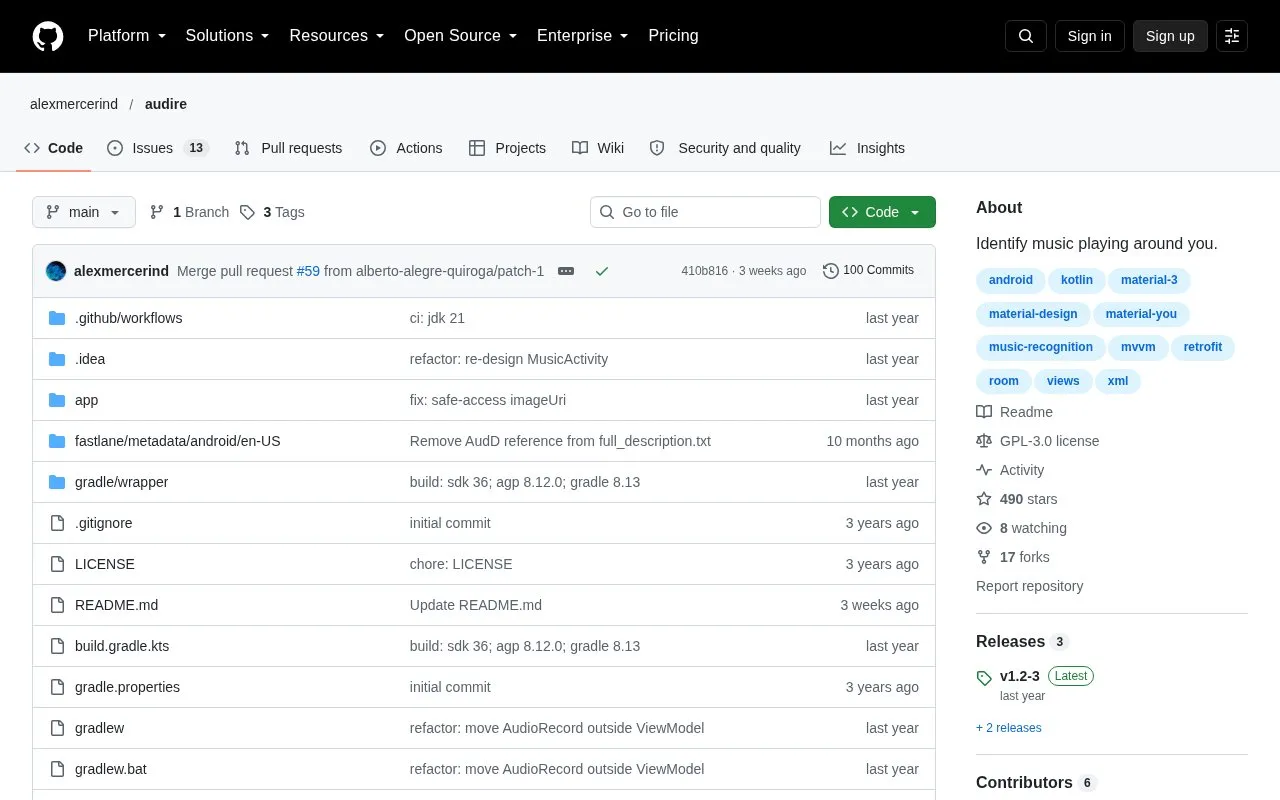Click the star icon beside 490 stars

(x=984, y=499)
